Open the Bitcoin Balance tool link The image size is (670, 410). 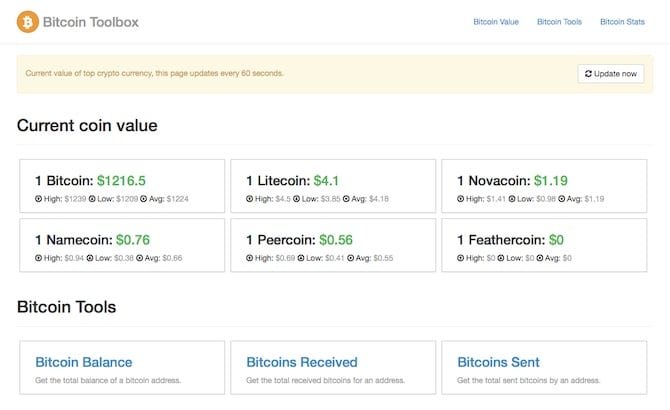point(84,362)
